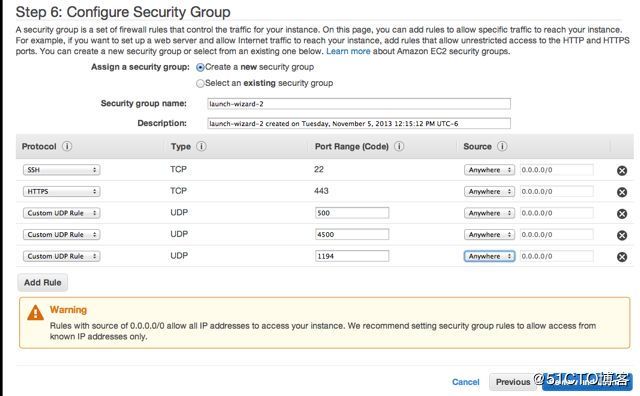Edit the port range field showing 500
This screenshot has width=640, height=396.
tap(352, 213)
